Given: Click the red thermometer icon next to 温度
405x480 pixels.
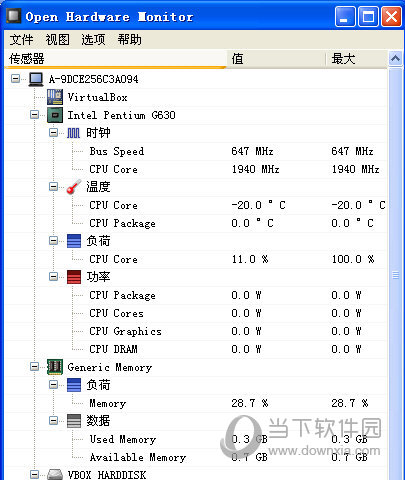Looking at the screenshot, I should coord(74,187).
